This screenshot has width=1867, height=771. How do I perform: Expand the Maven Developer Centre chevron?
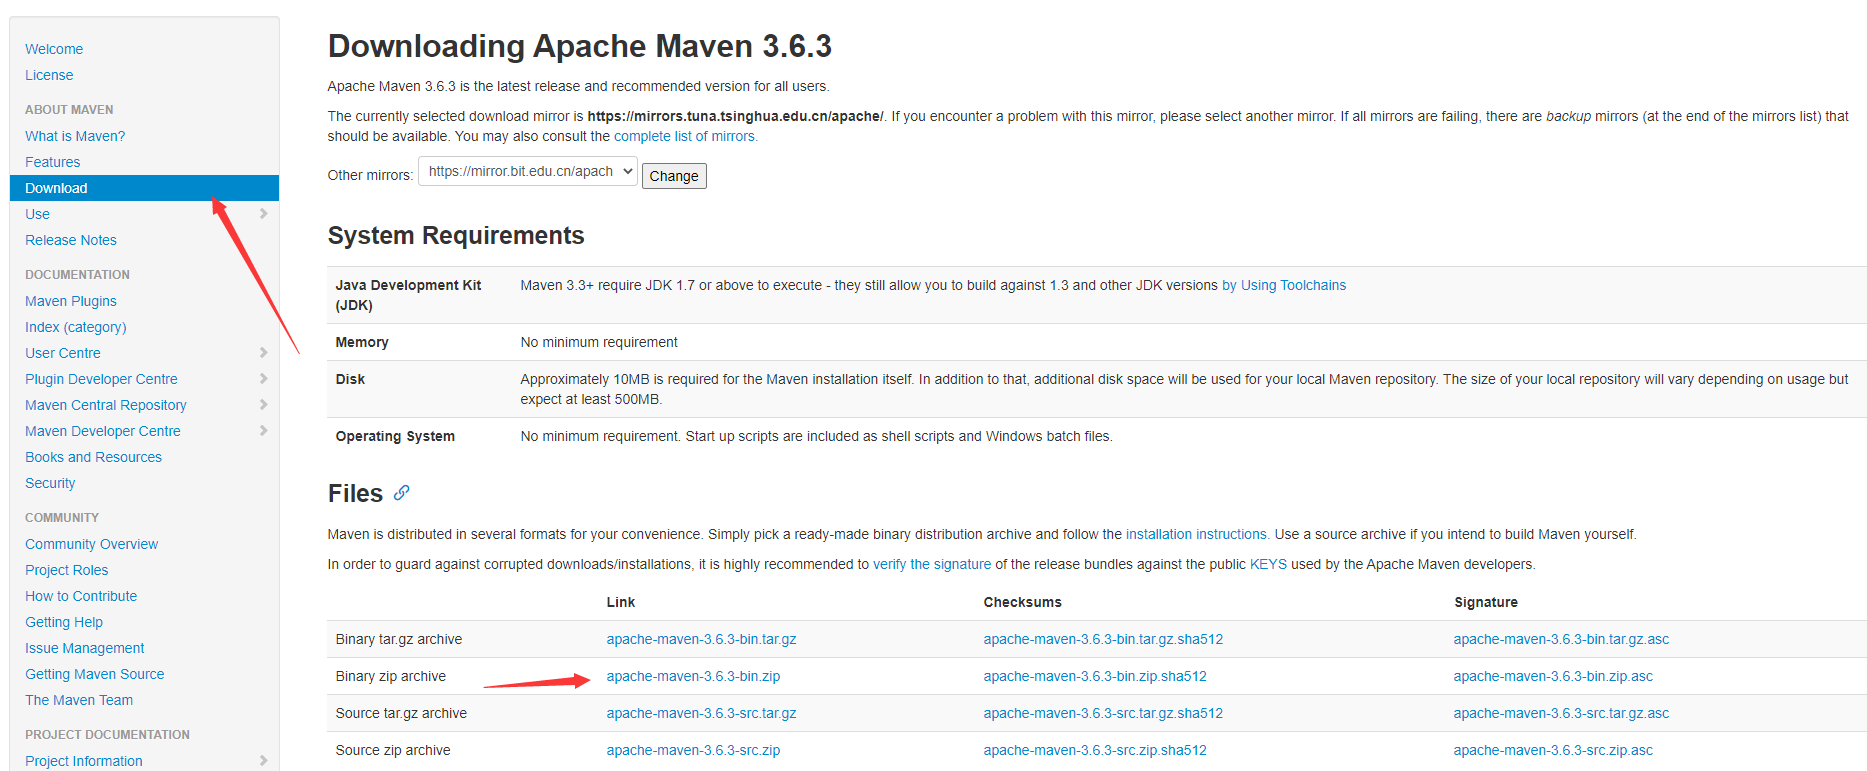(263, 430)
